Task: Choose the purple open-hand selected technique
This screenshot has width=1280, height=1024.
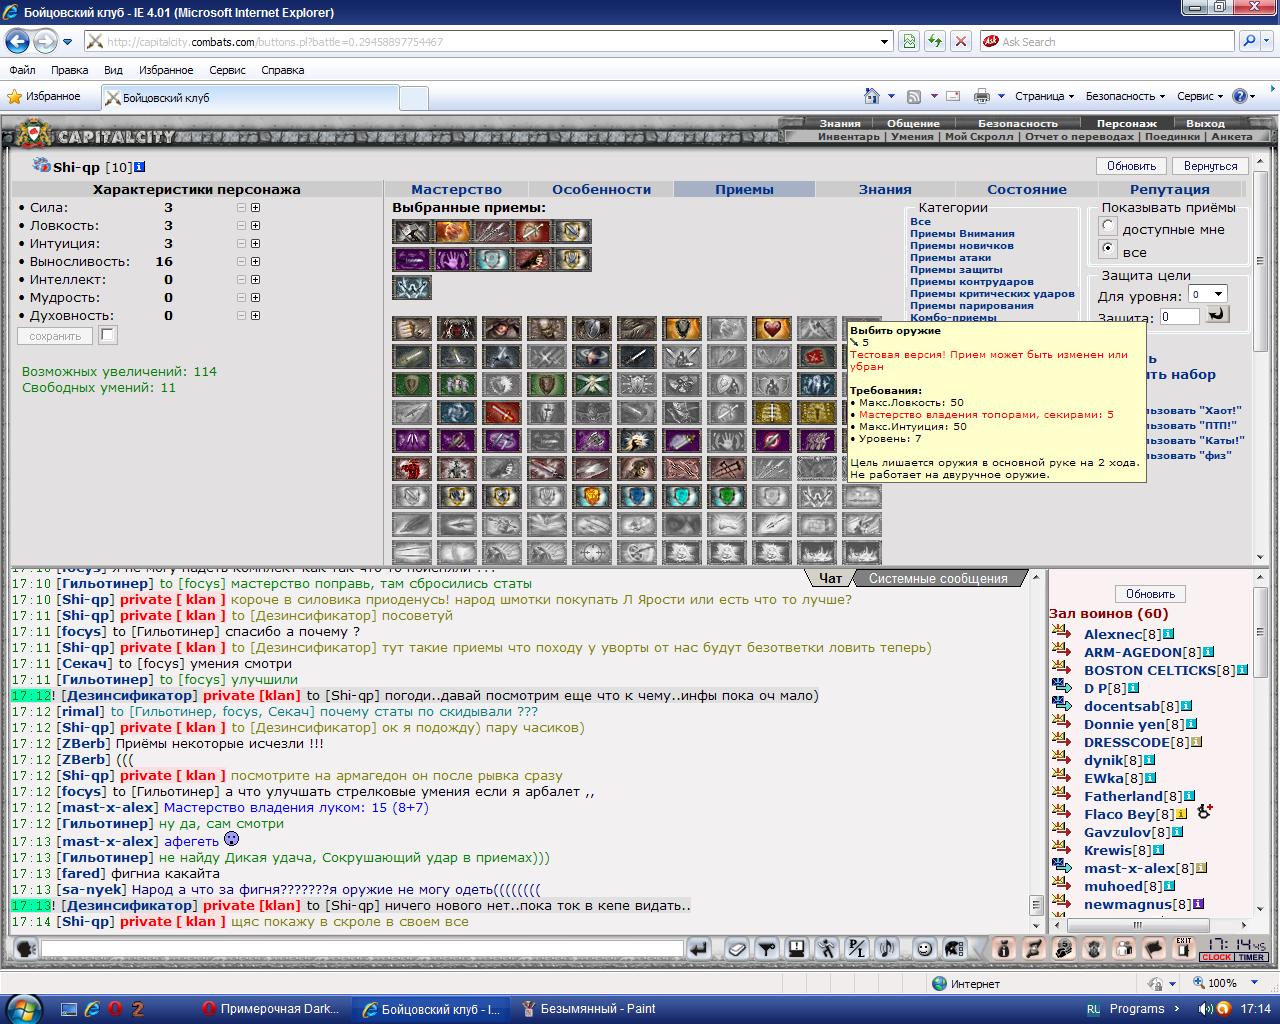Action: tap(453, 260)
